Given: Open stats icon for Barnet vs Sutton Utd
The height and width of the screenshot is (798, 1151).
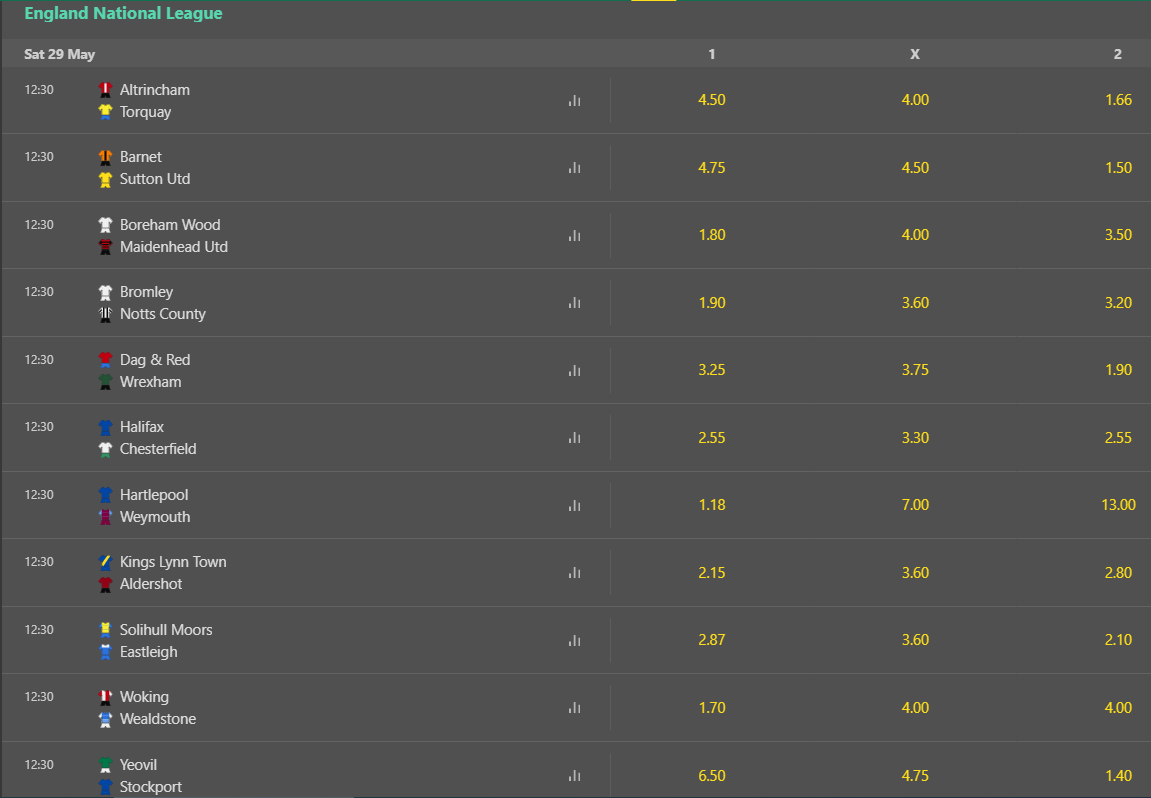Looking at the screenshot, I should 574,168.
